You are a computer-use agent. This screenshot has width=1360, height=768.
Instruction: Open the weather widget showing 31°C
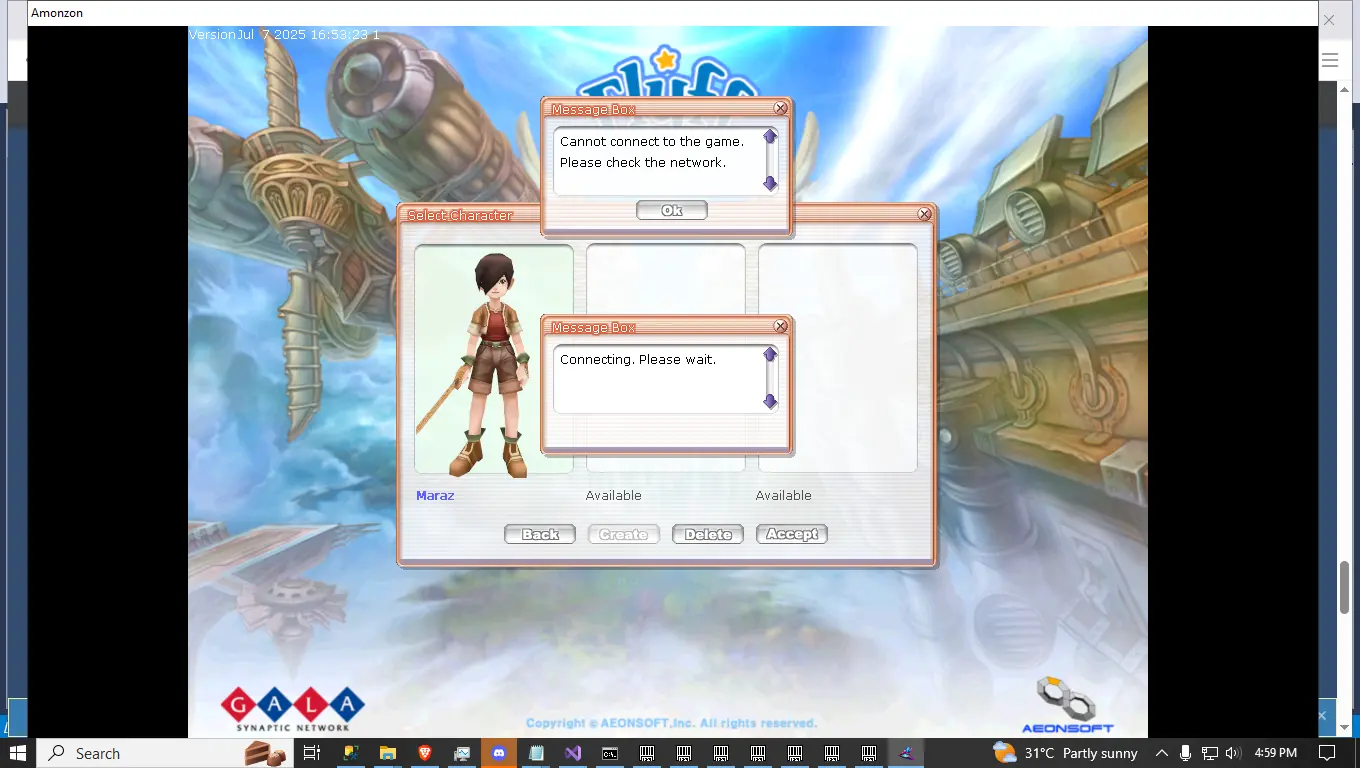point(1064,753)
